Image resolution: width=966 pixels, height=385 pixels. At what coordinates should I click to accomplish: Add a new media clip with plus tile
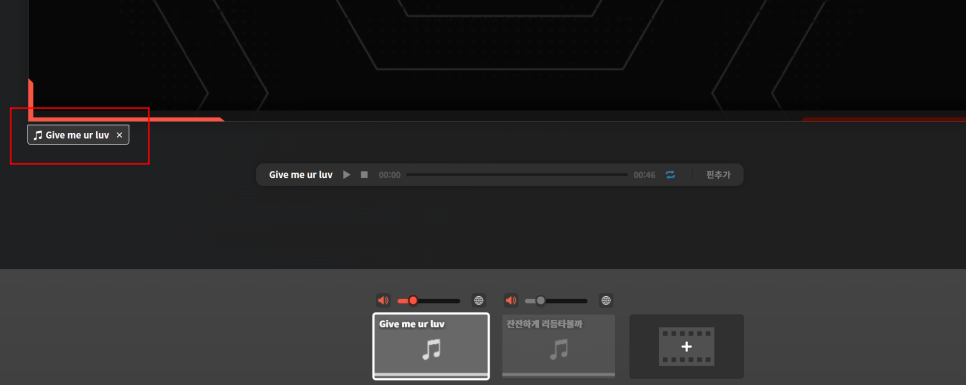tap(686, 346)
